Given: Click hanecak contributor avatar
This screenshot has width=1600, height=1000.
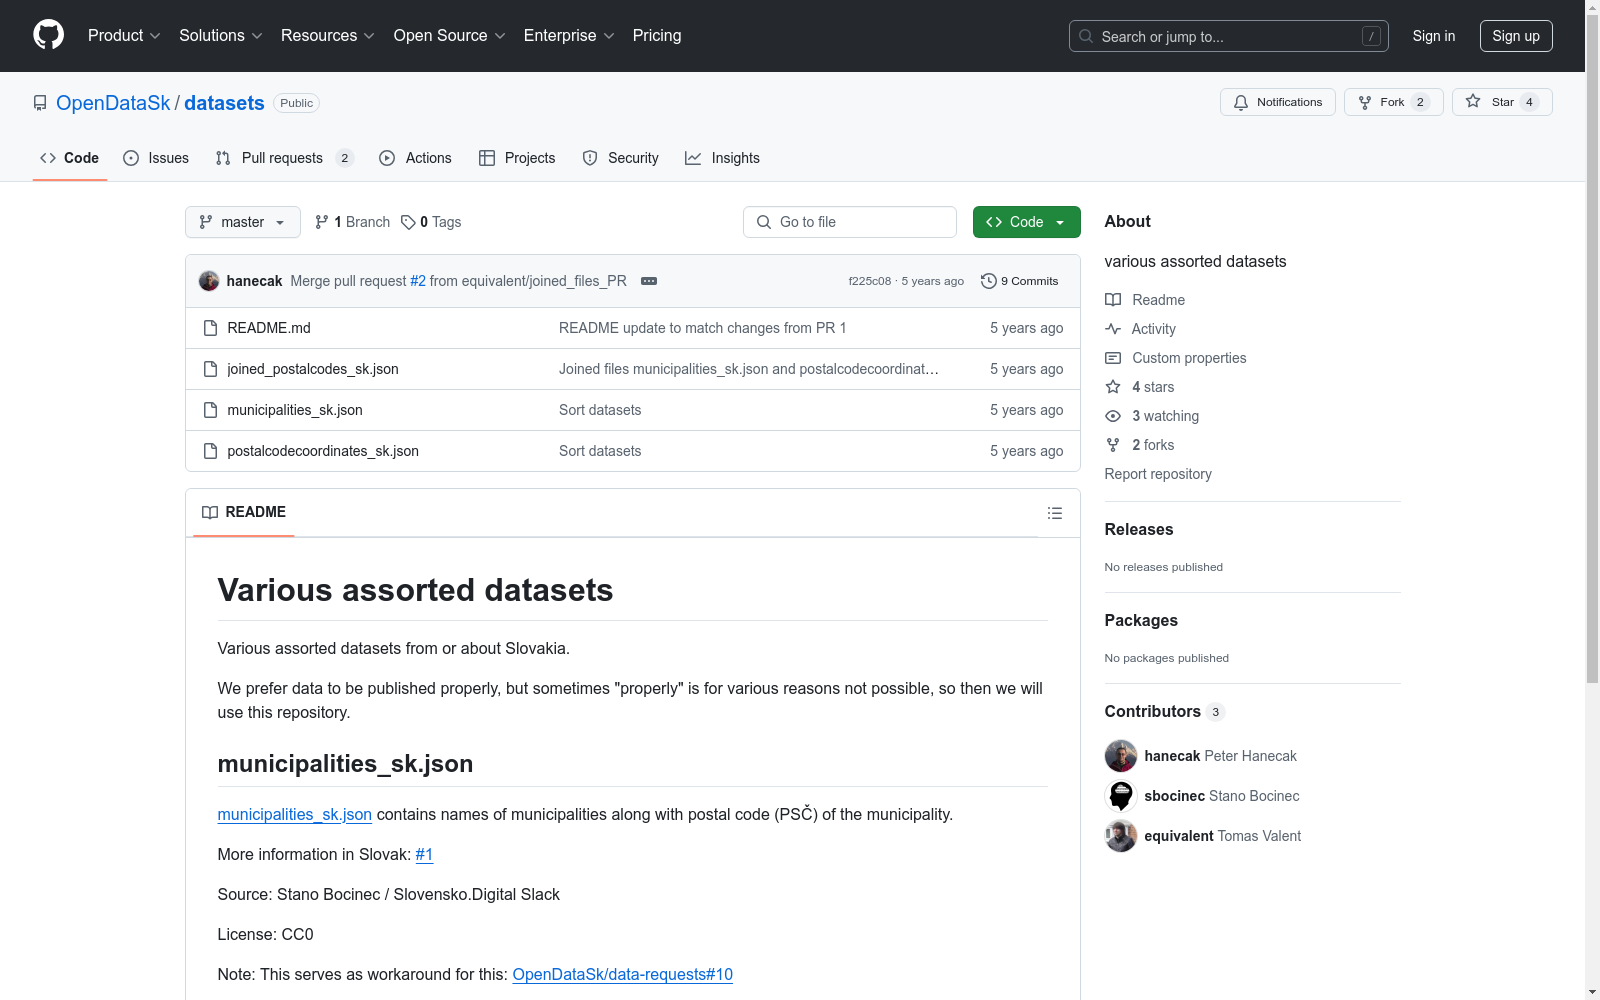Looking at the screenshot, I should click(x=1121, y=756).
